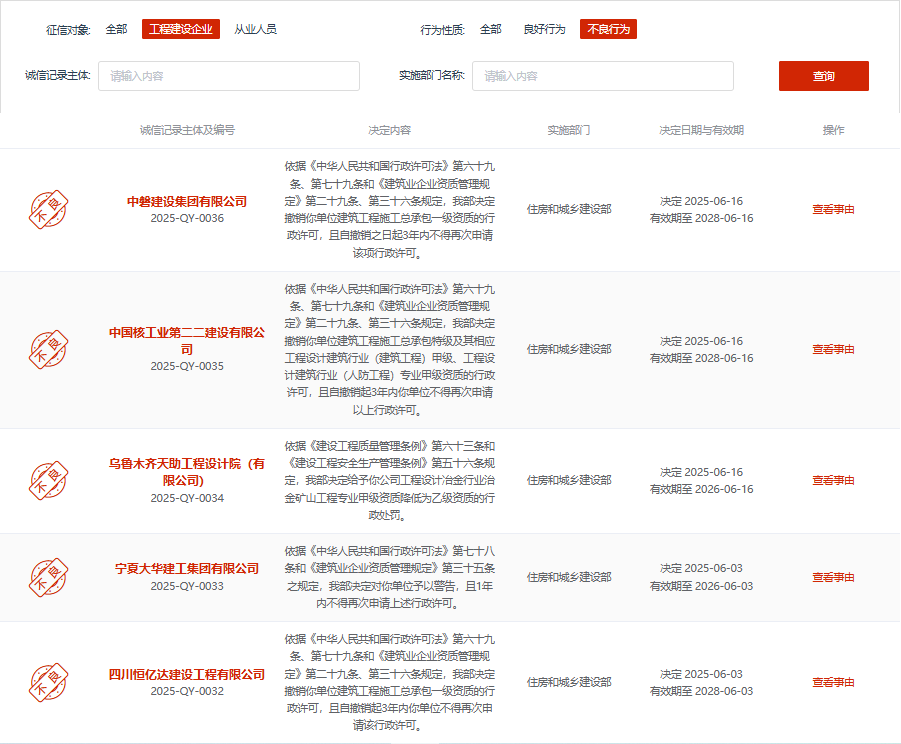The height and width of the screenshot is (744, 901).
Task: Switch to the 工程建设企业 tab
Action: pyautogui.click(x=182, y=30)
